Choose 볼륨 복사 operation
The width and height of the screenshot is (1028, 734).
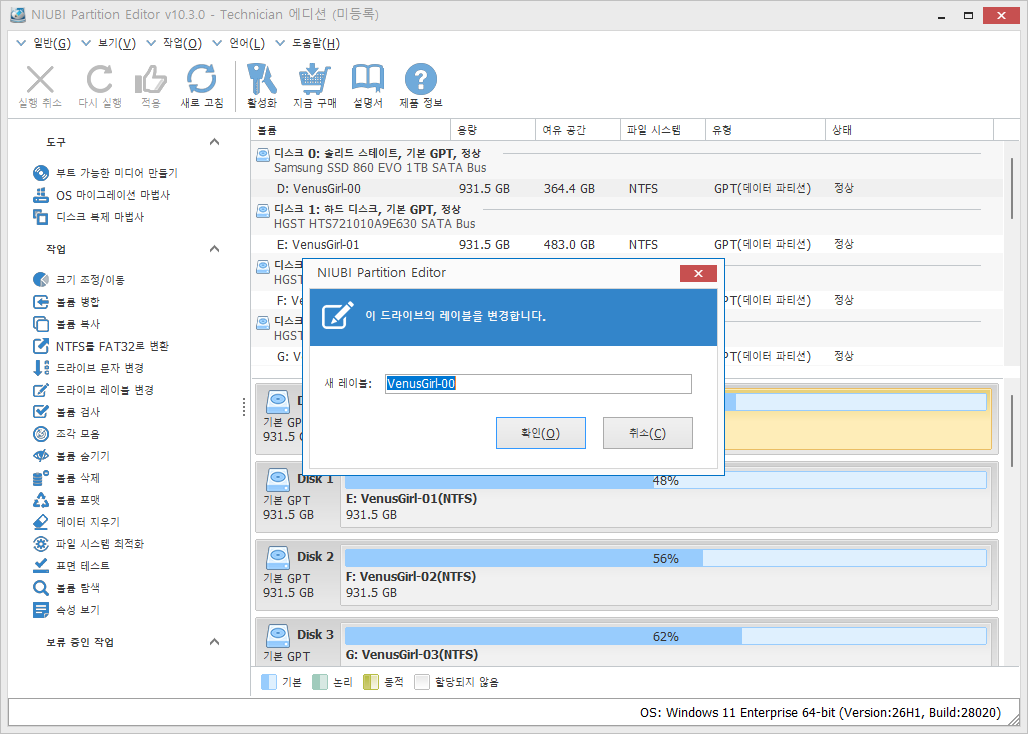pyautogui.click(x=66, y=324)
